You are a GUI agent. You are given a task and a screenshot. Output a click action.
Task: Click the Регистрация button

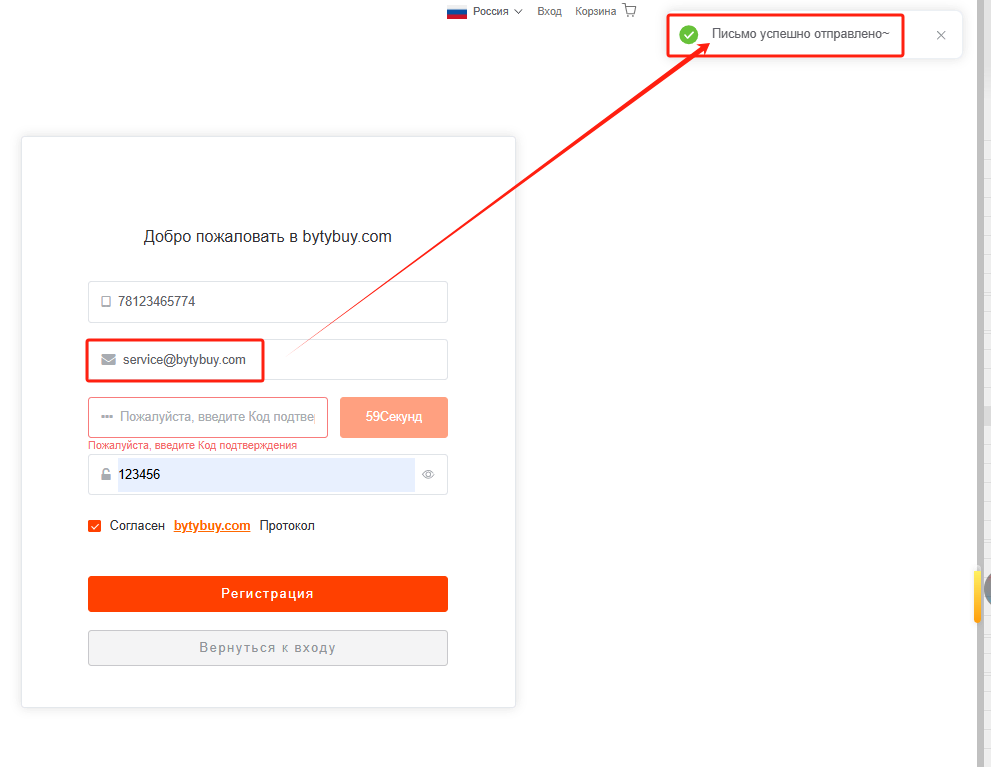coord(268,594)
